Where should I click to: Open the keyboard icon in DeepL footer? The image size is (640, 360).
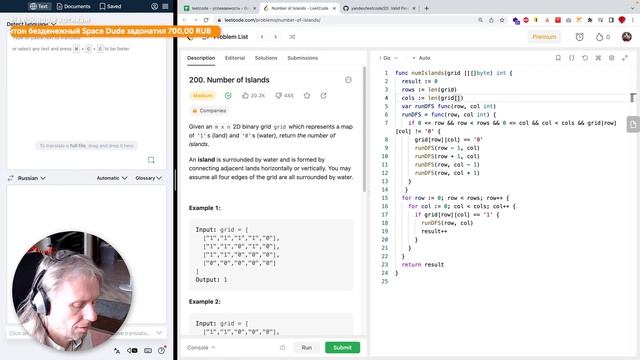148,351
